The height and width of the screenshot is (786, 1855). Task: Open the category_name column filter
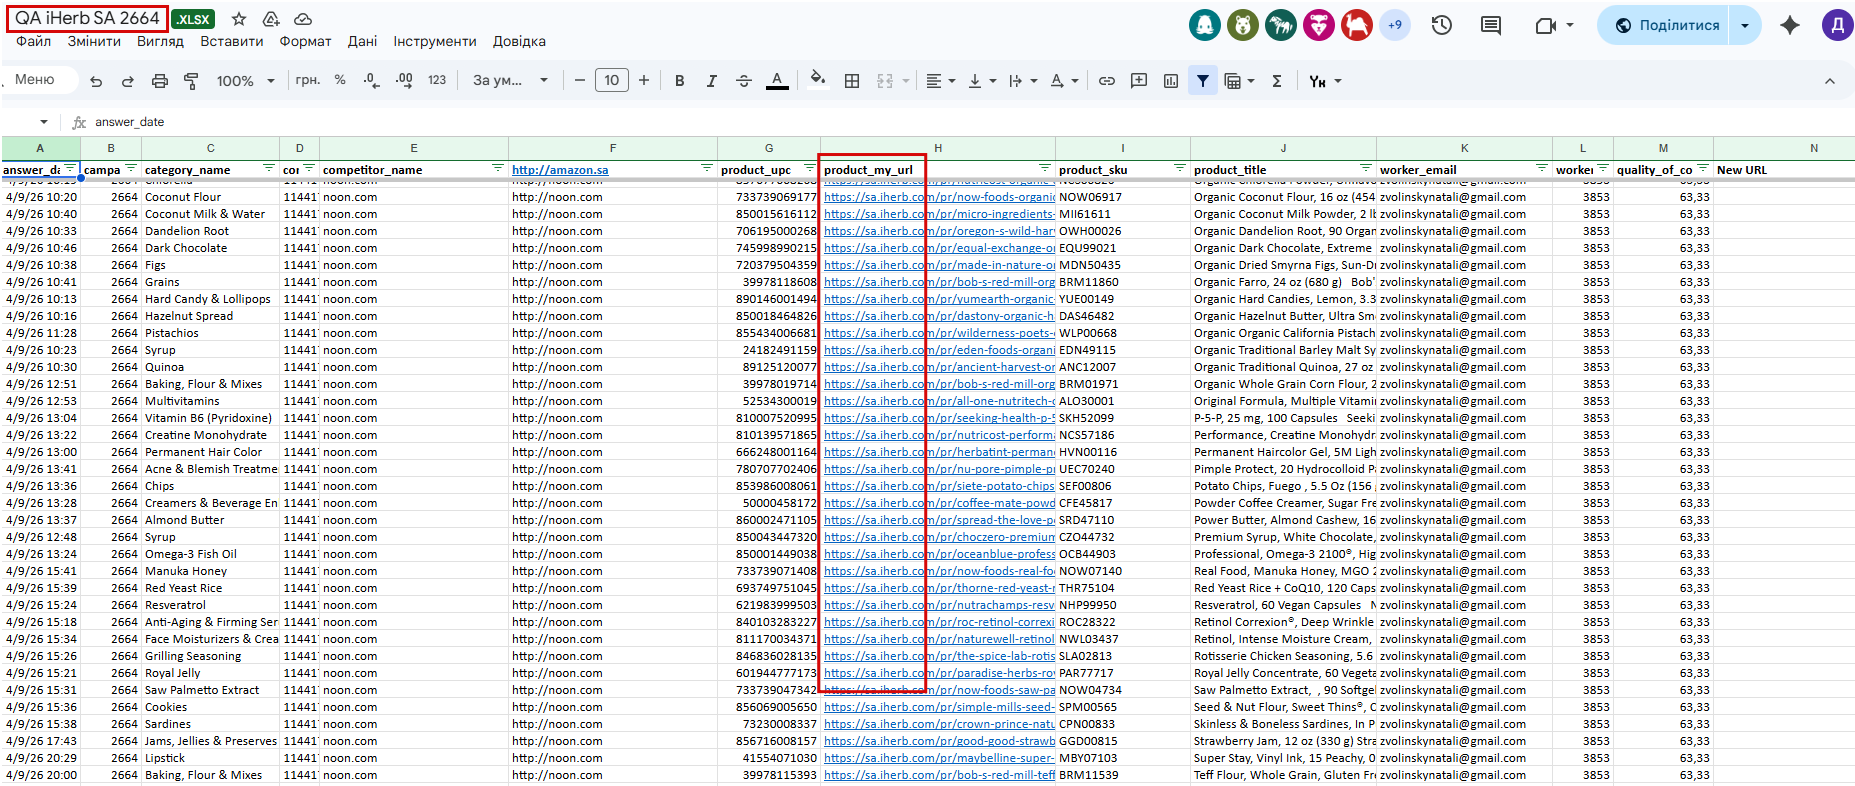269,168
